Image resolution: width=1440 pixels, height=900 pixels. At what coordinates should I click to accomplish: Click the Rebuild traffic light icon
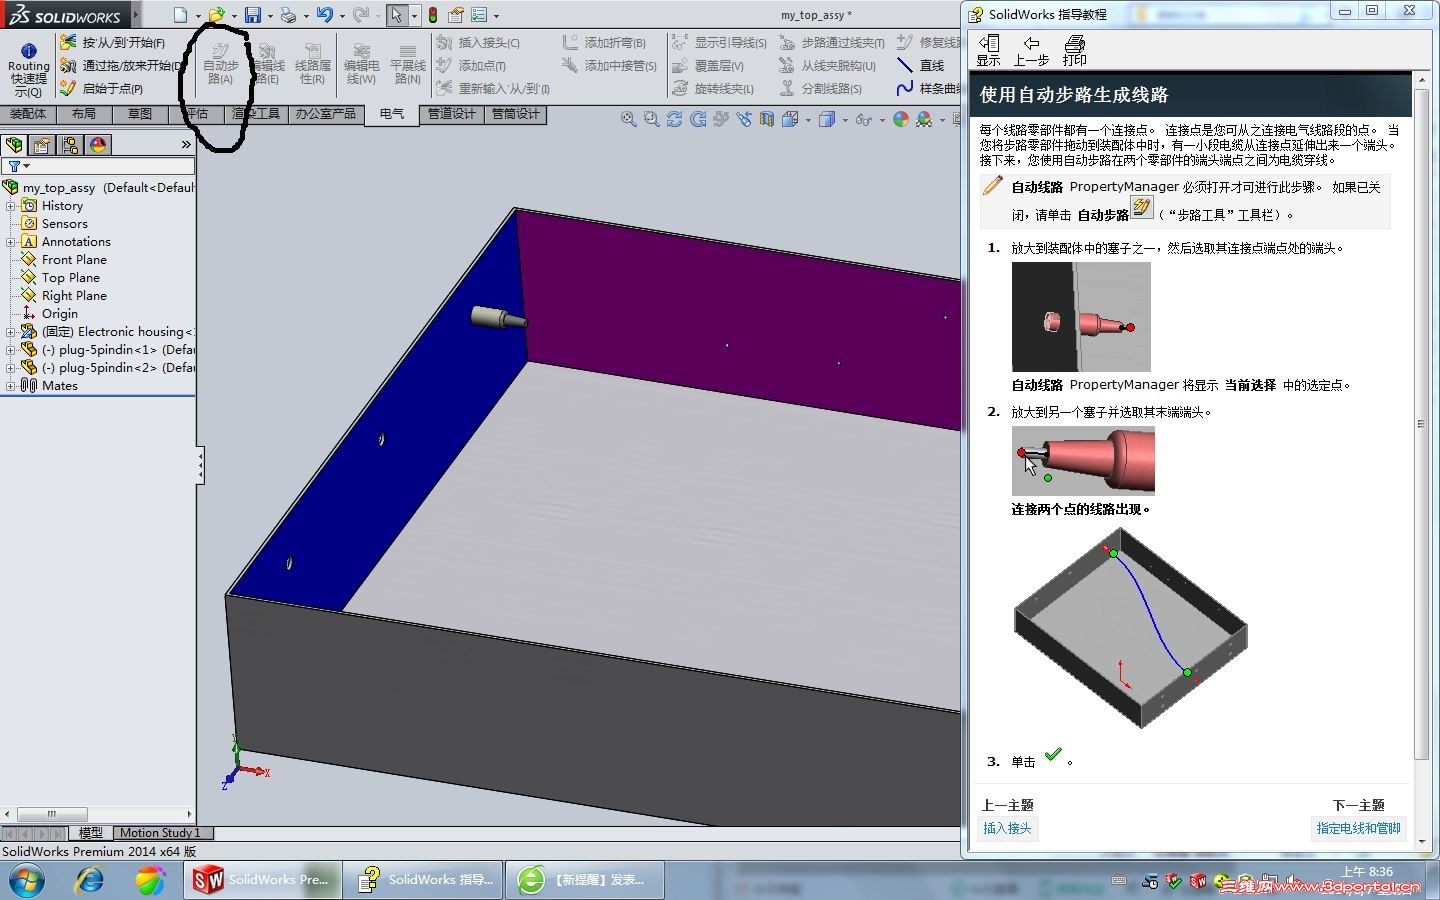(x=433, y=15)
